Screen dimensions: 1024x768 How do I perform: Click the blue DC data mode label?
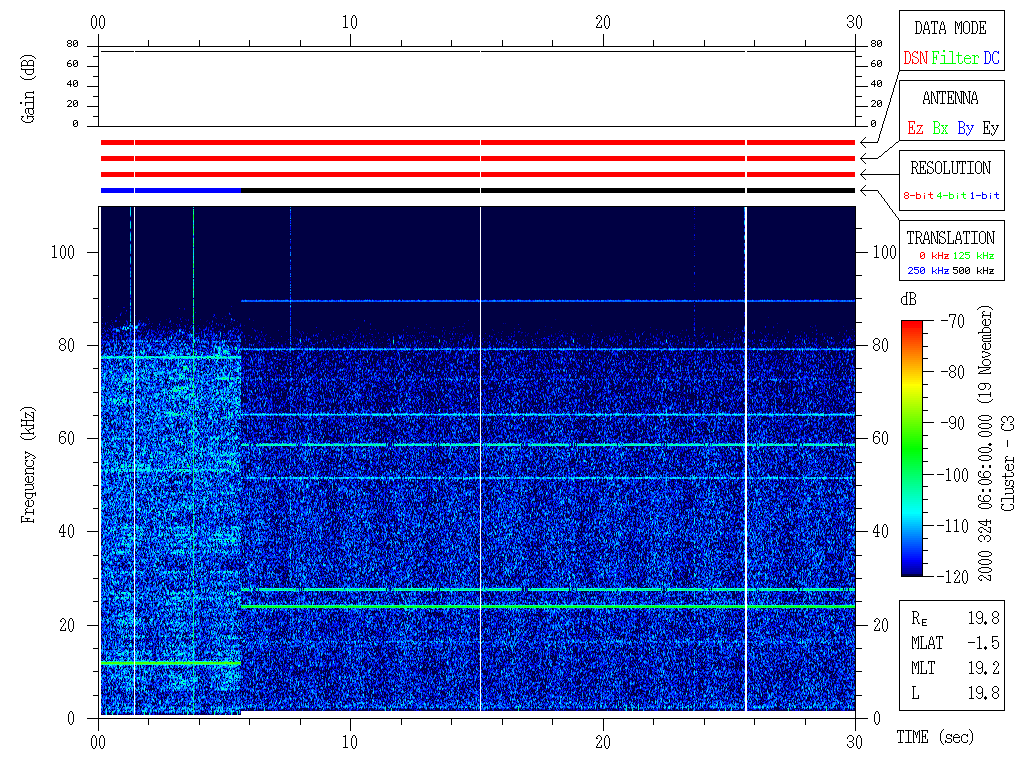pos(991,59)
